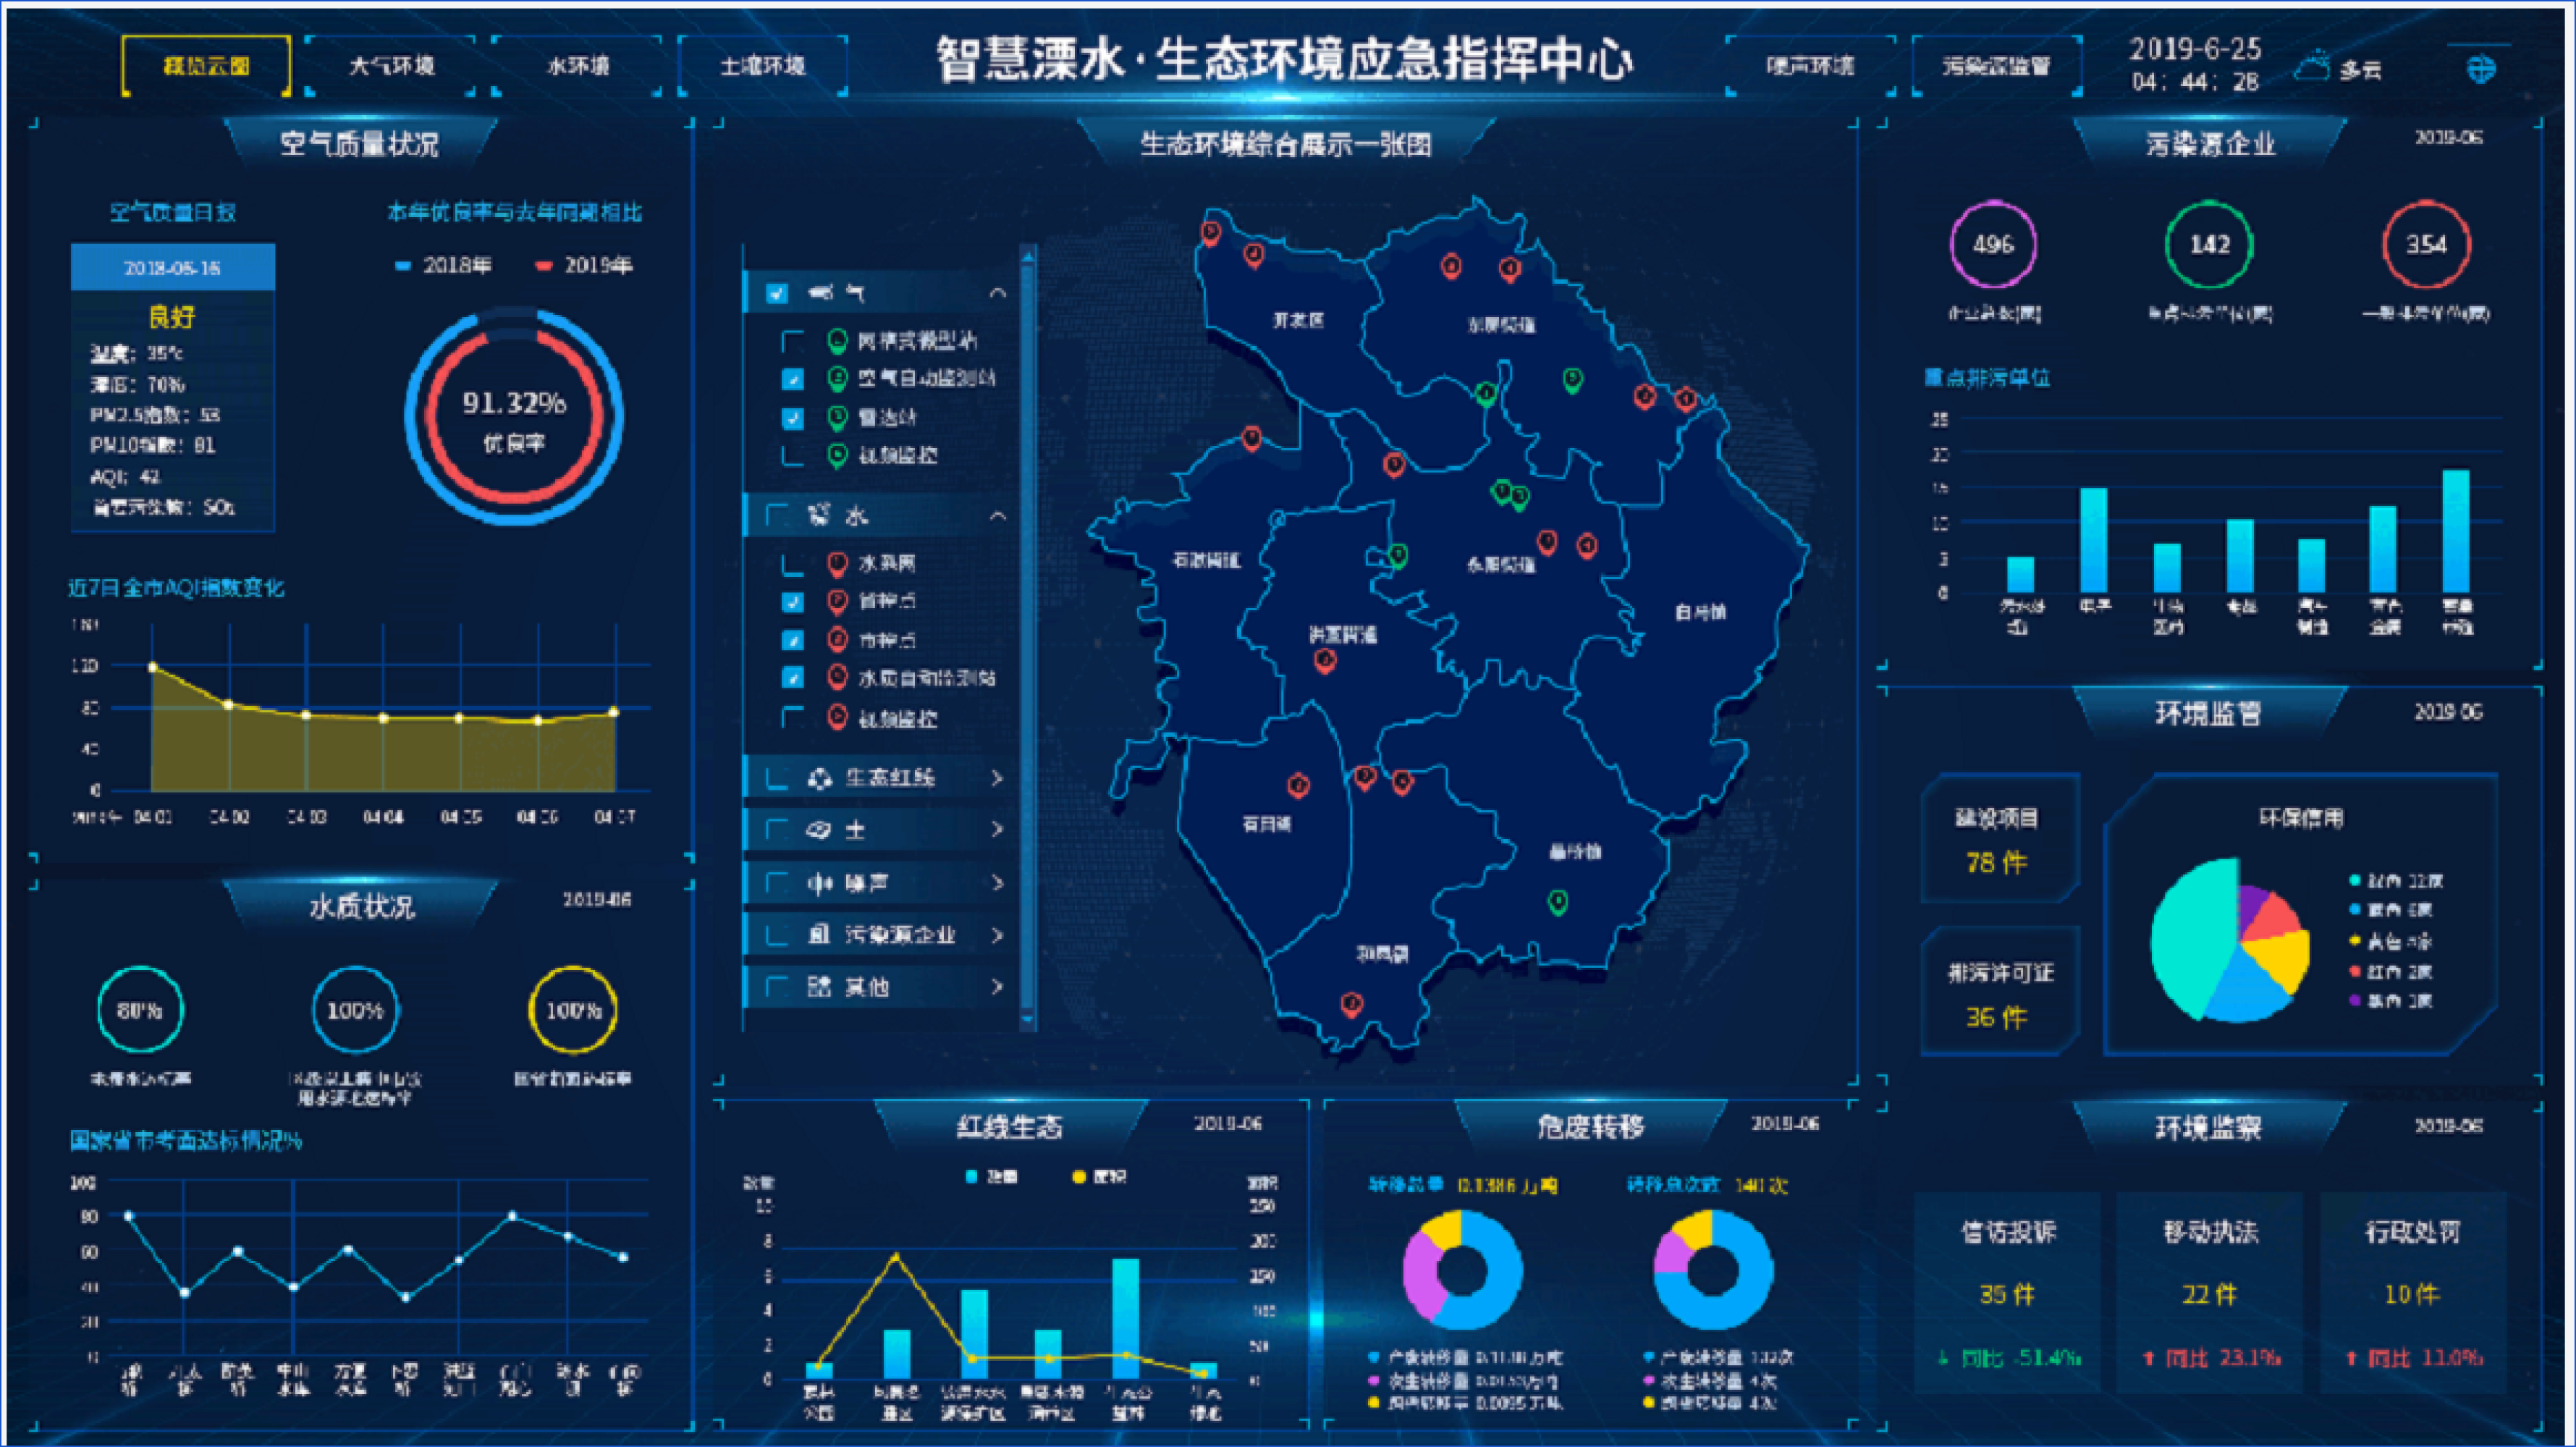Click the water icon in the 水 layer row

820,515
